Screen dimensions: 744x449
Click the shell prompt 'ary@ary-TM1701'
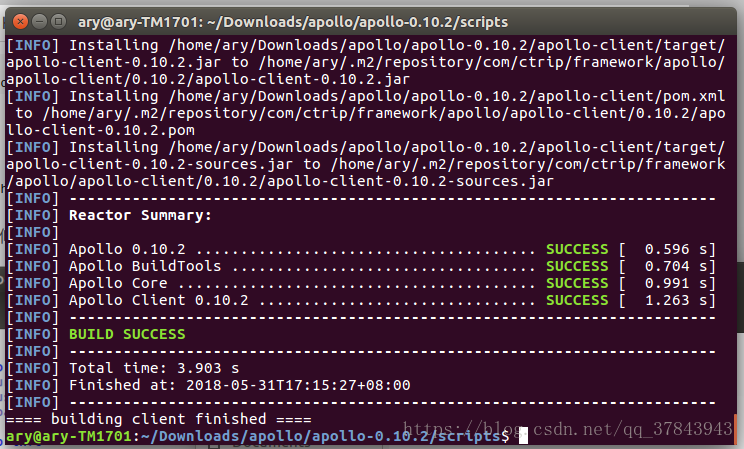click(x=69, y=436)
